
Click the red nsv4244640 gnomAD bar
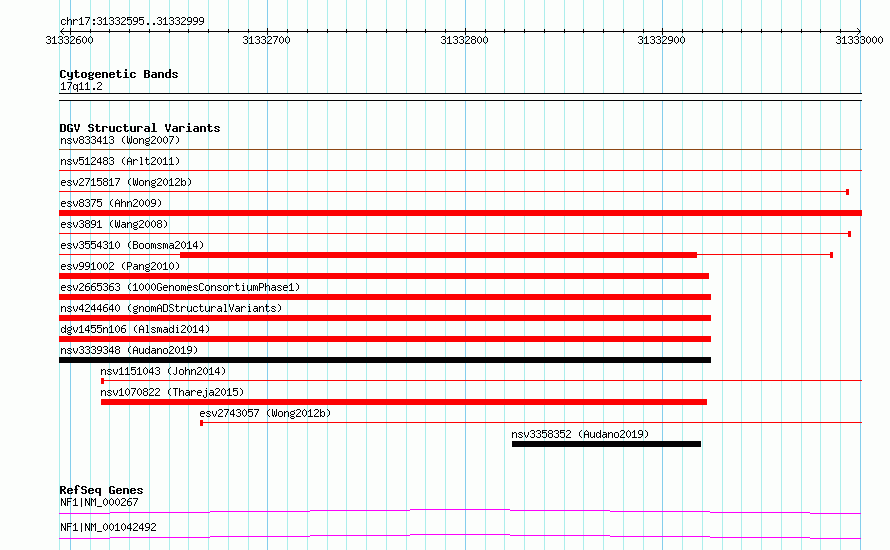(385, 318)
